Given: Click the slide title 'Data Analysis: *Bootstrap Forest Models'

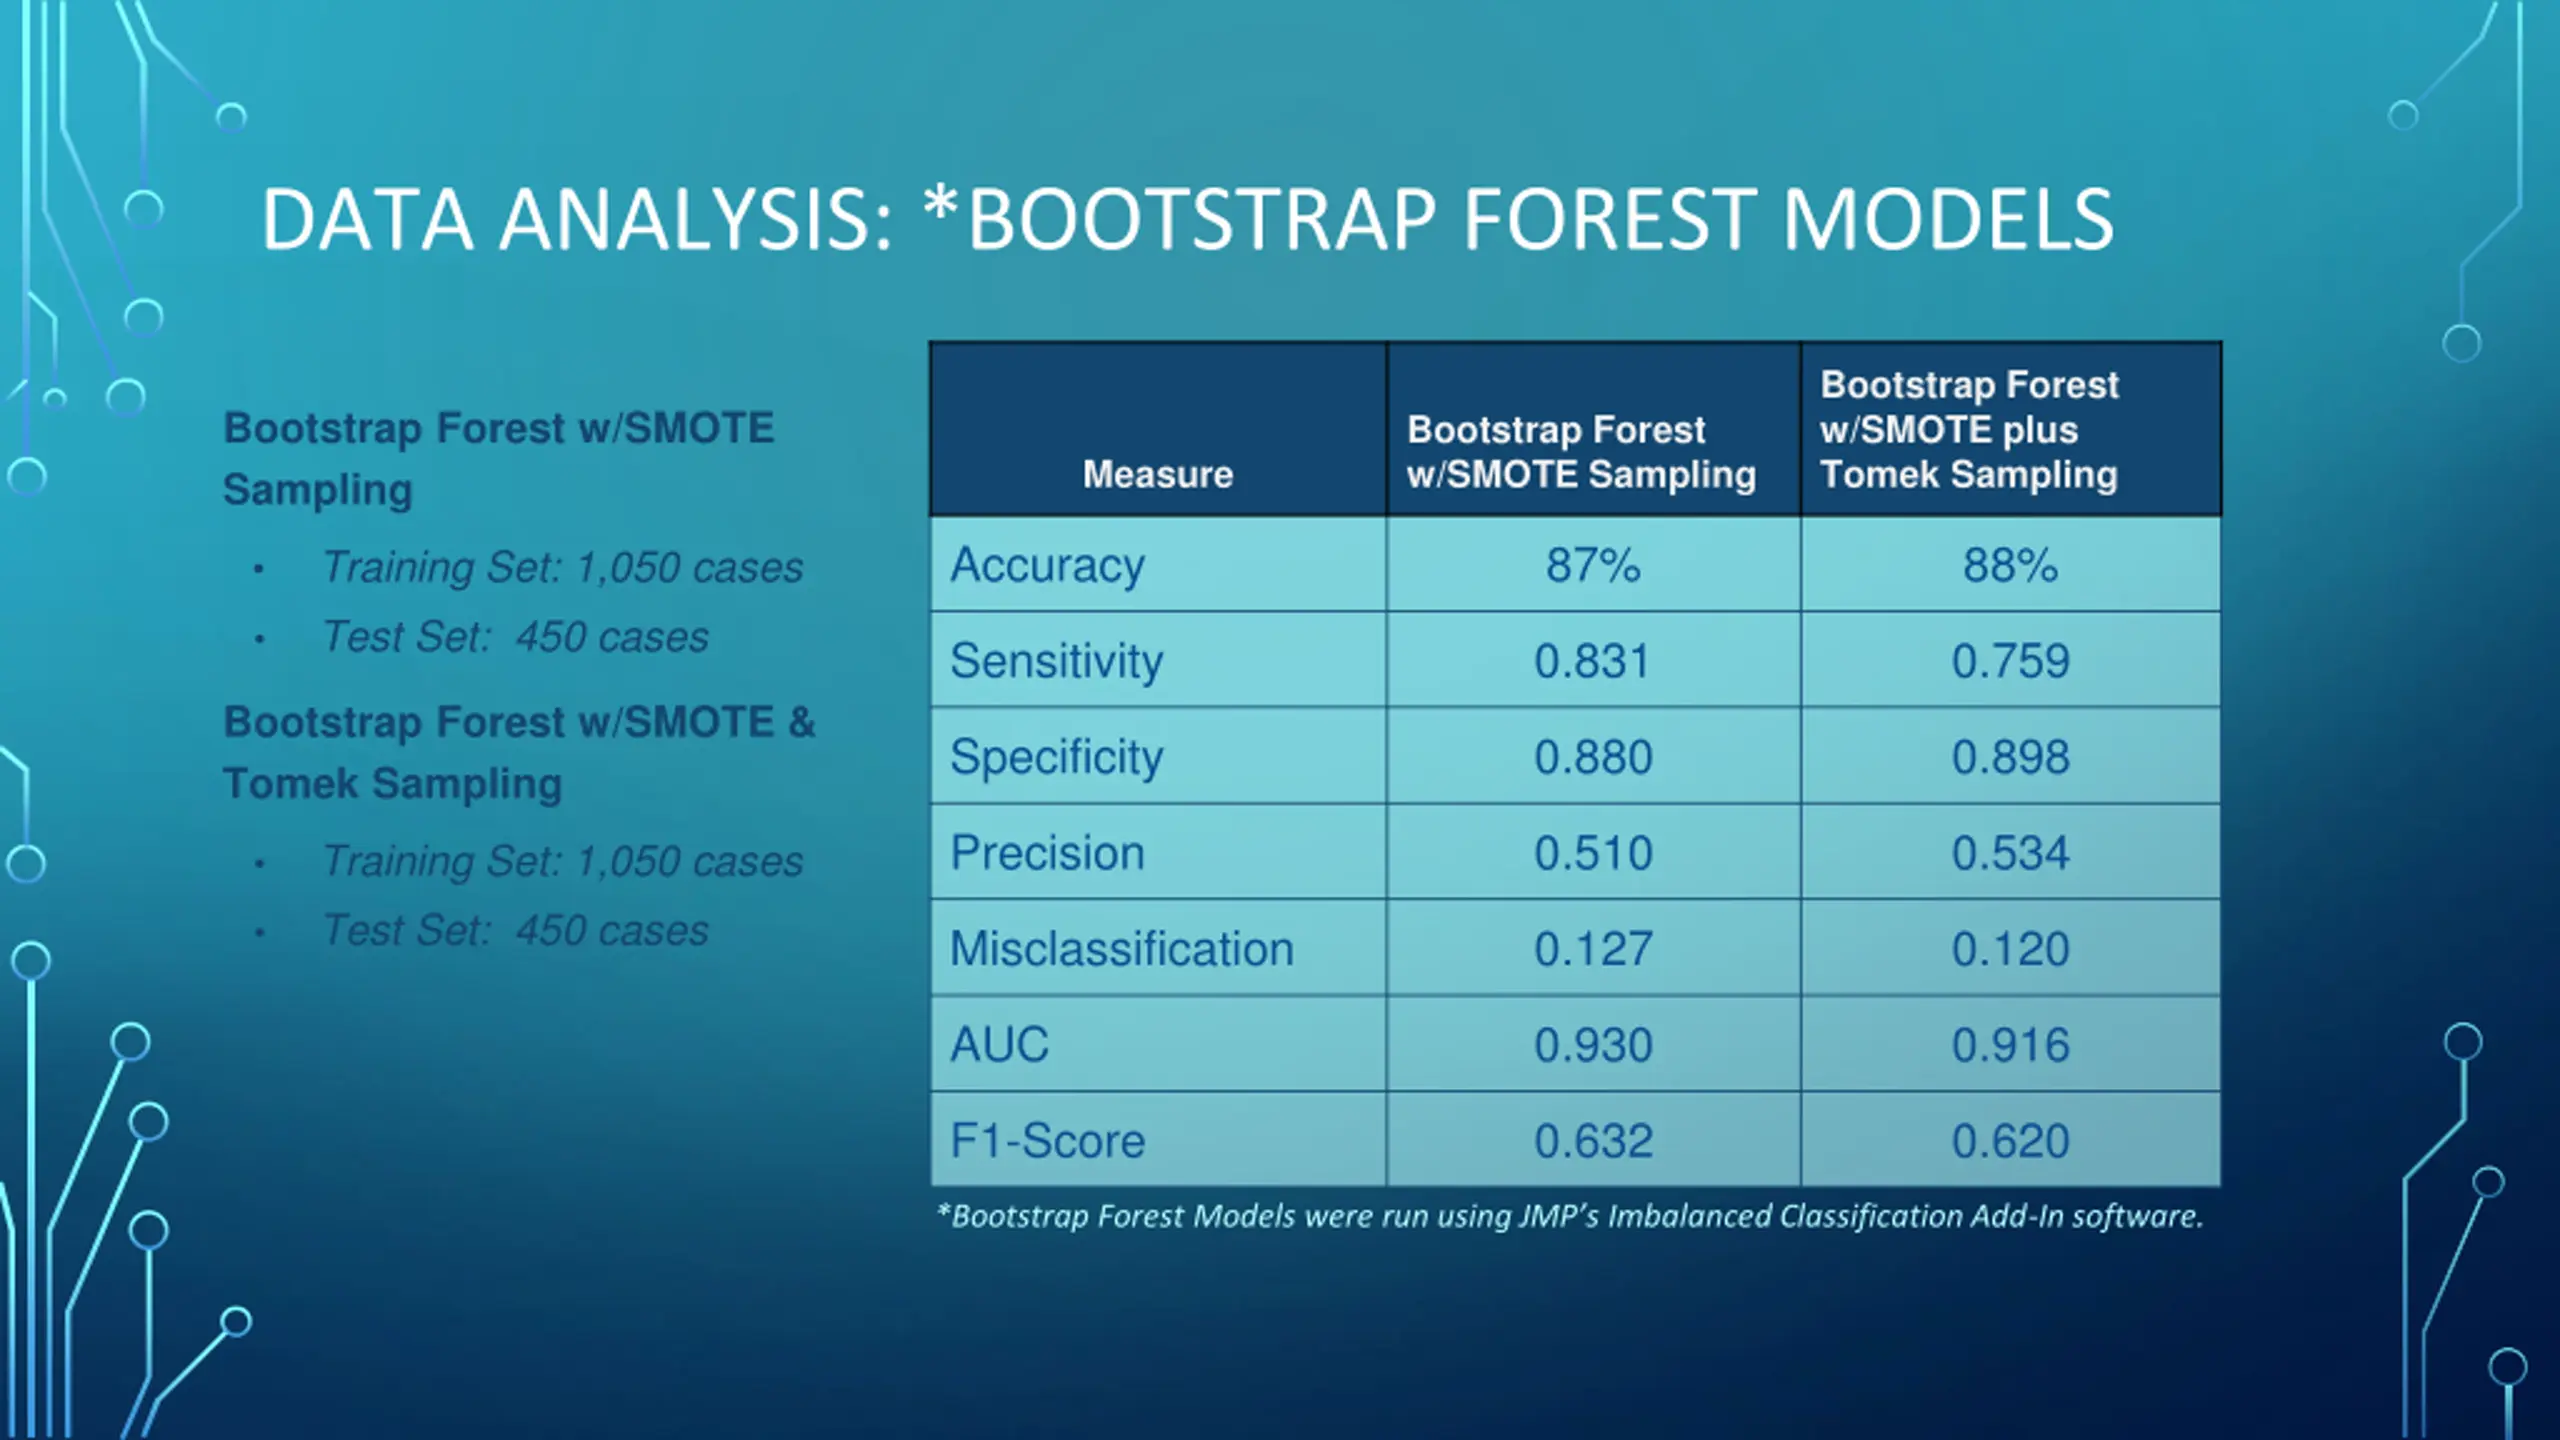Looking at the screenshot, I should coord(1187,219).
